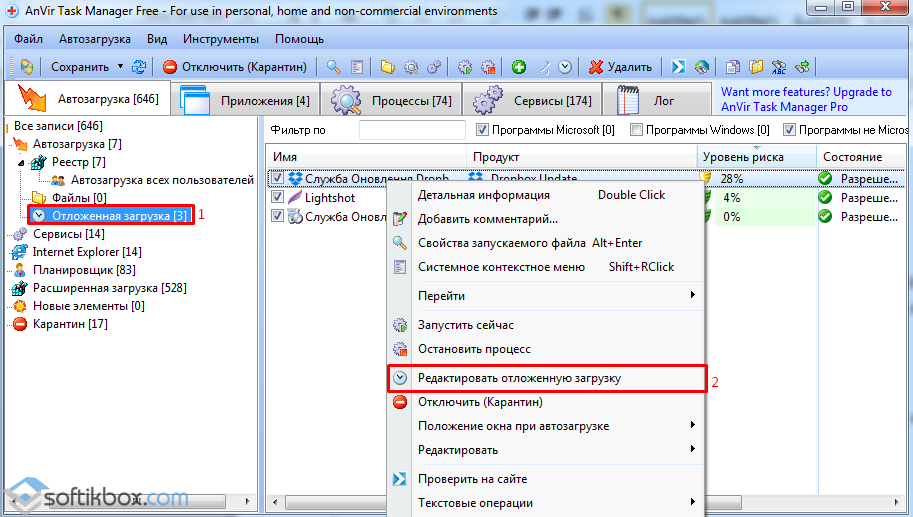Open the Сохранить dropdown arrow
913x517 pixels.
coord(120,67)
